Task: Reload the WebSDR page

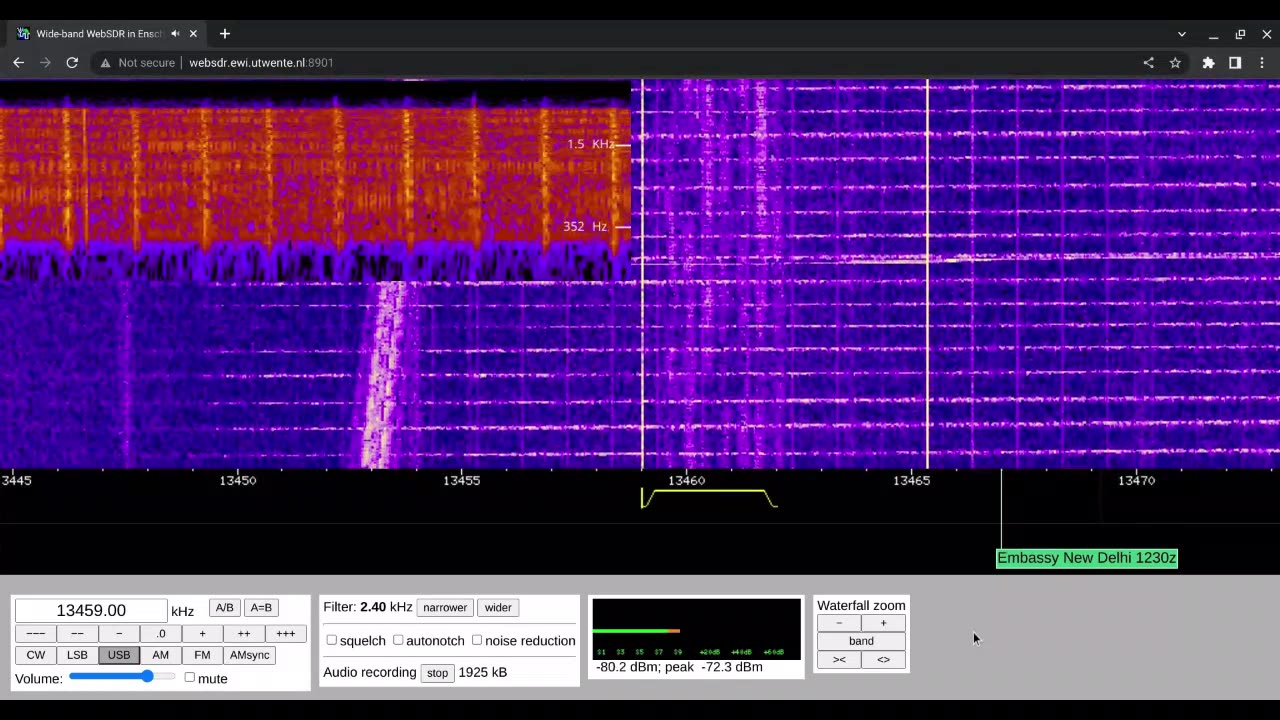Action: pyautogui.click(x=72, y=62)
